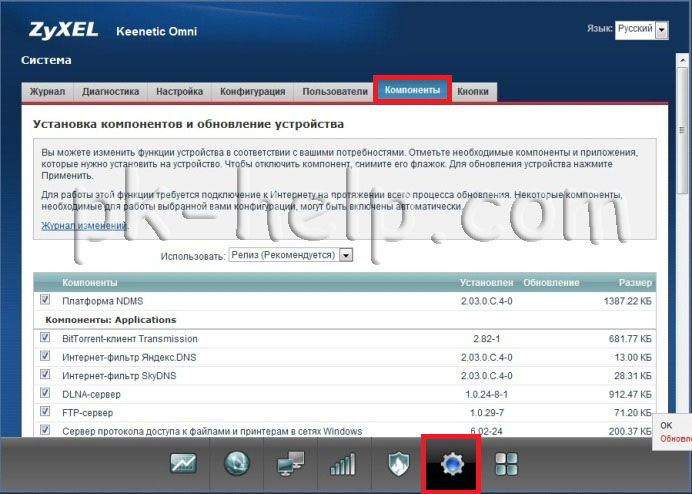Select the Кнопки tab
692x494 pixels.
coord(472,92)
